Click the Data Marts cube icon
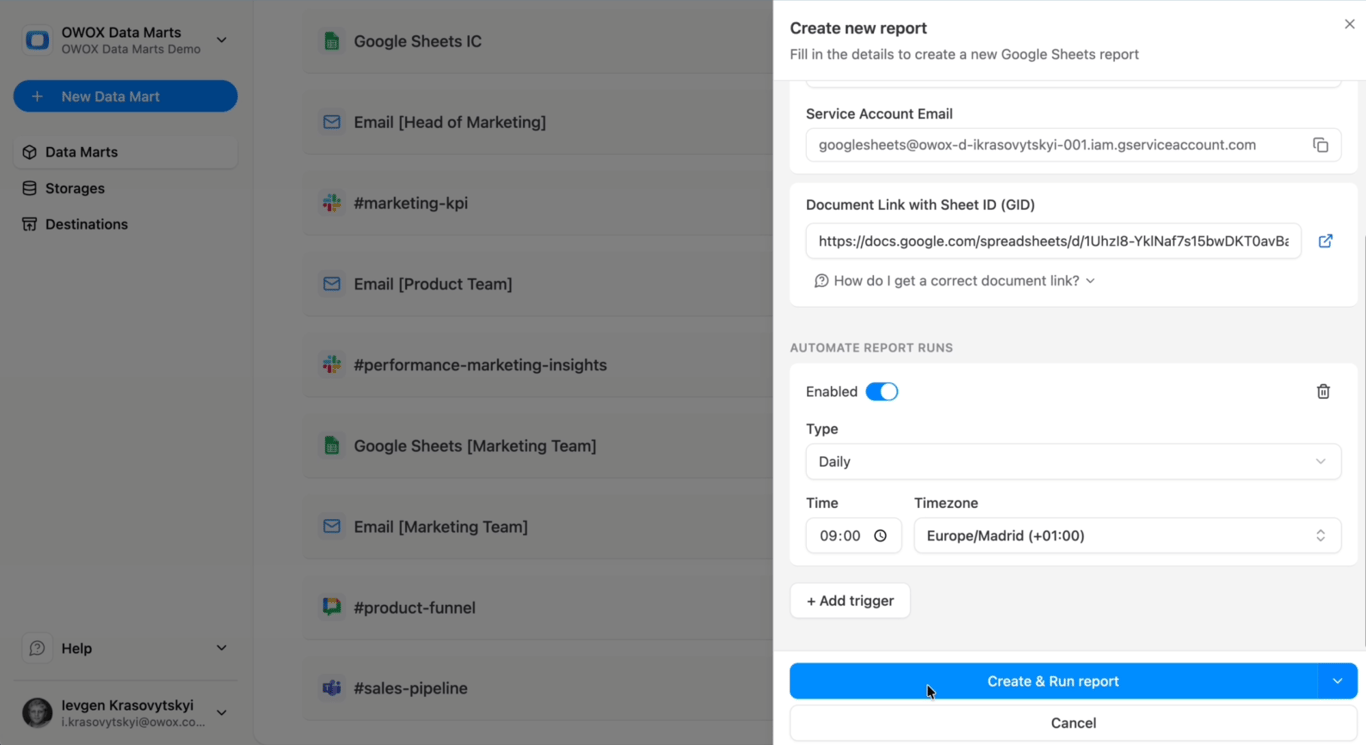 click(x=29, y=152)
